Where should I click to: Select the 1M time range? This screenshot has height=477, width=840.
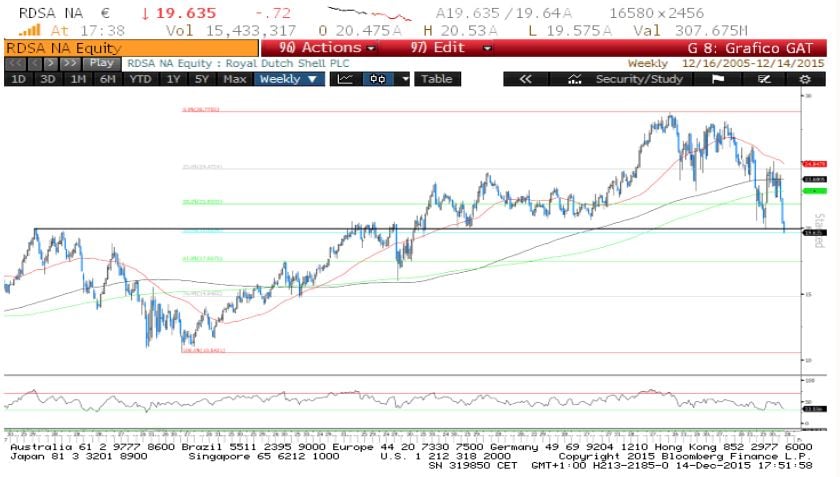[78, 79]
